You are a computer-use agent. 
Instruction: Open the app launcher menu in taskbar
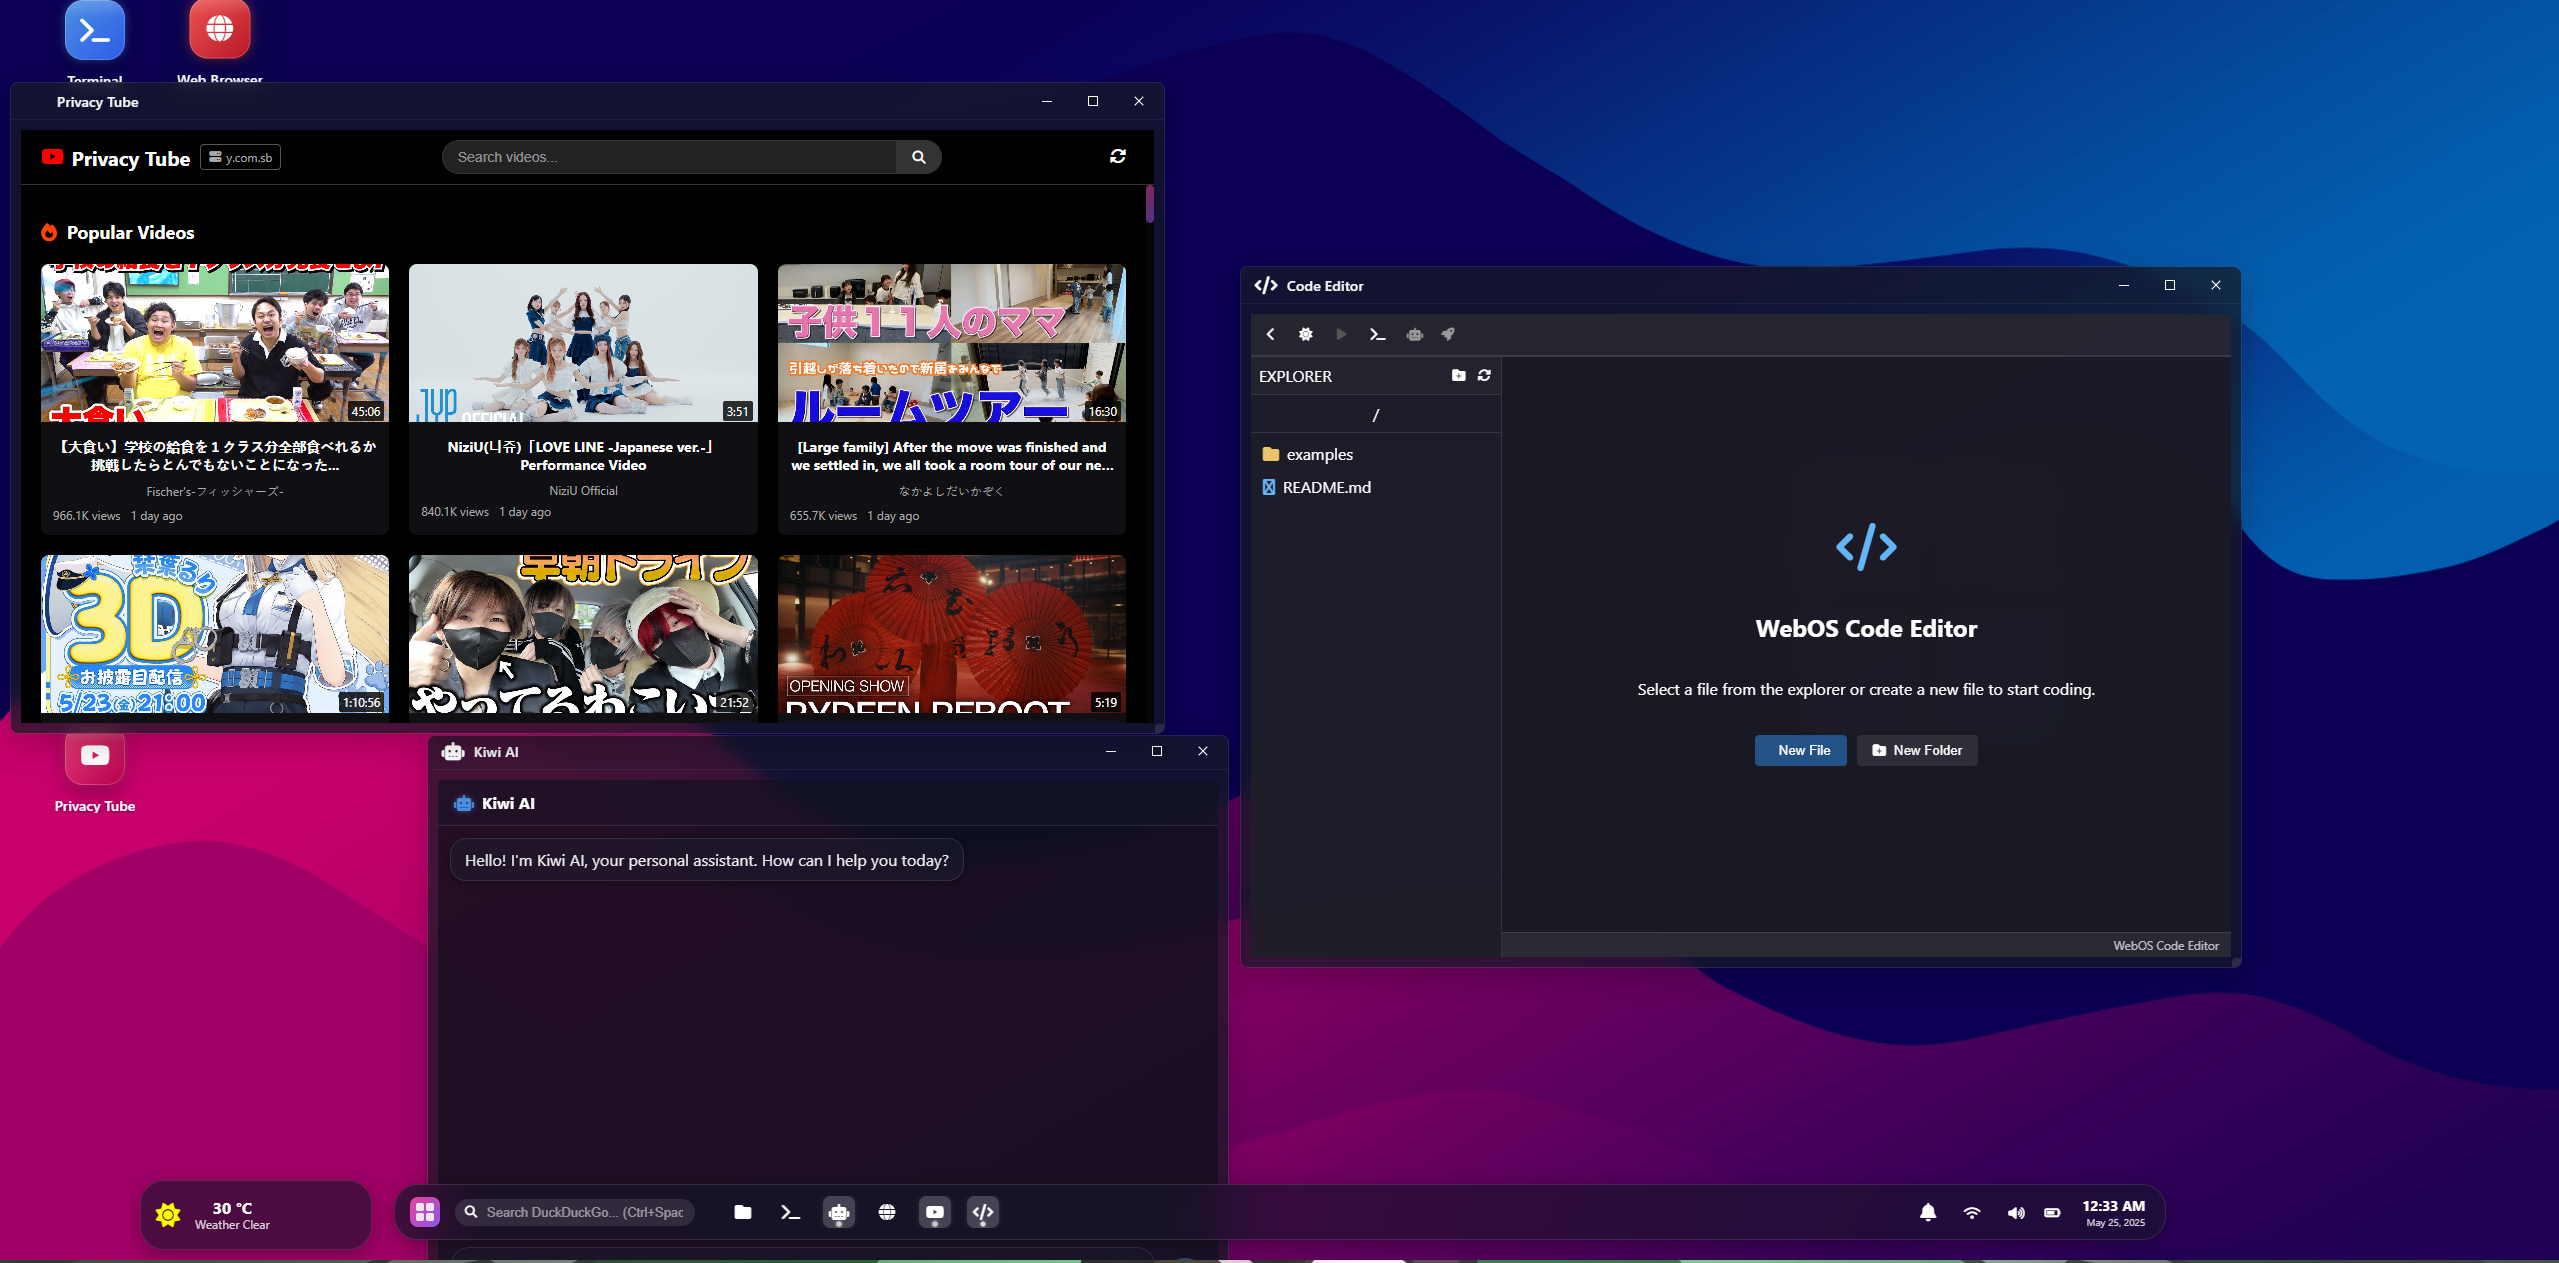tap(425, 1212)
